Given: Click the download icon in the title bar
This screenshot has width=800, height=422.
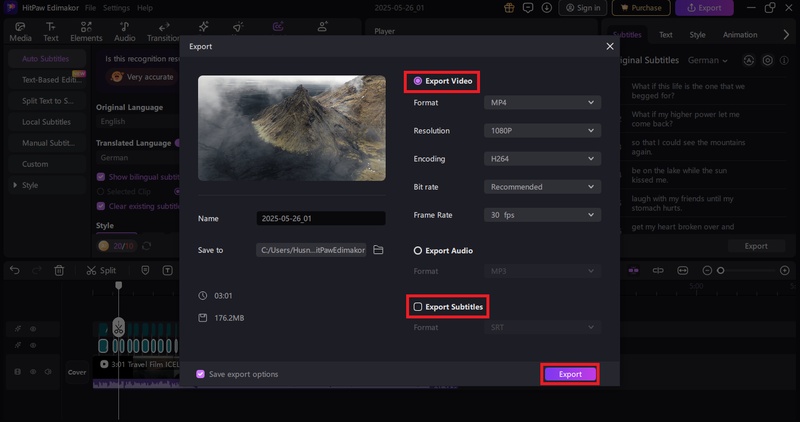Looking at the screenshot, I should point(546,8).
